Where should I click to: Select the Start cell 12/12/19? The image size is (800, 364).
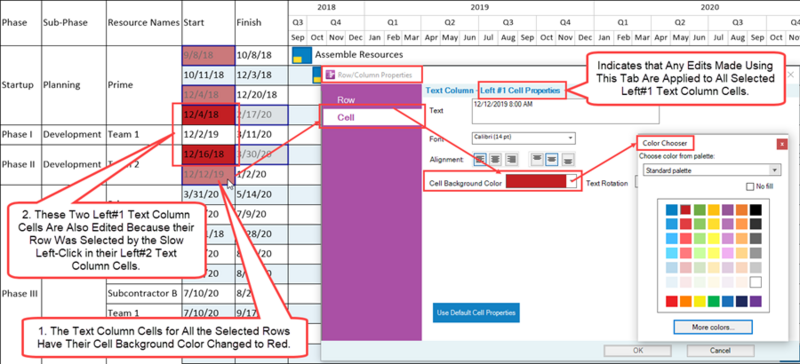[x=209, y=175]
